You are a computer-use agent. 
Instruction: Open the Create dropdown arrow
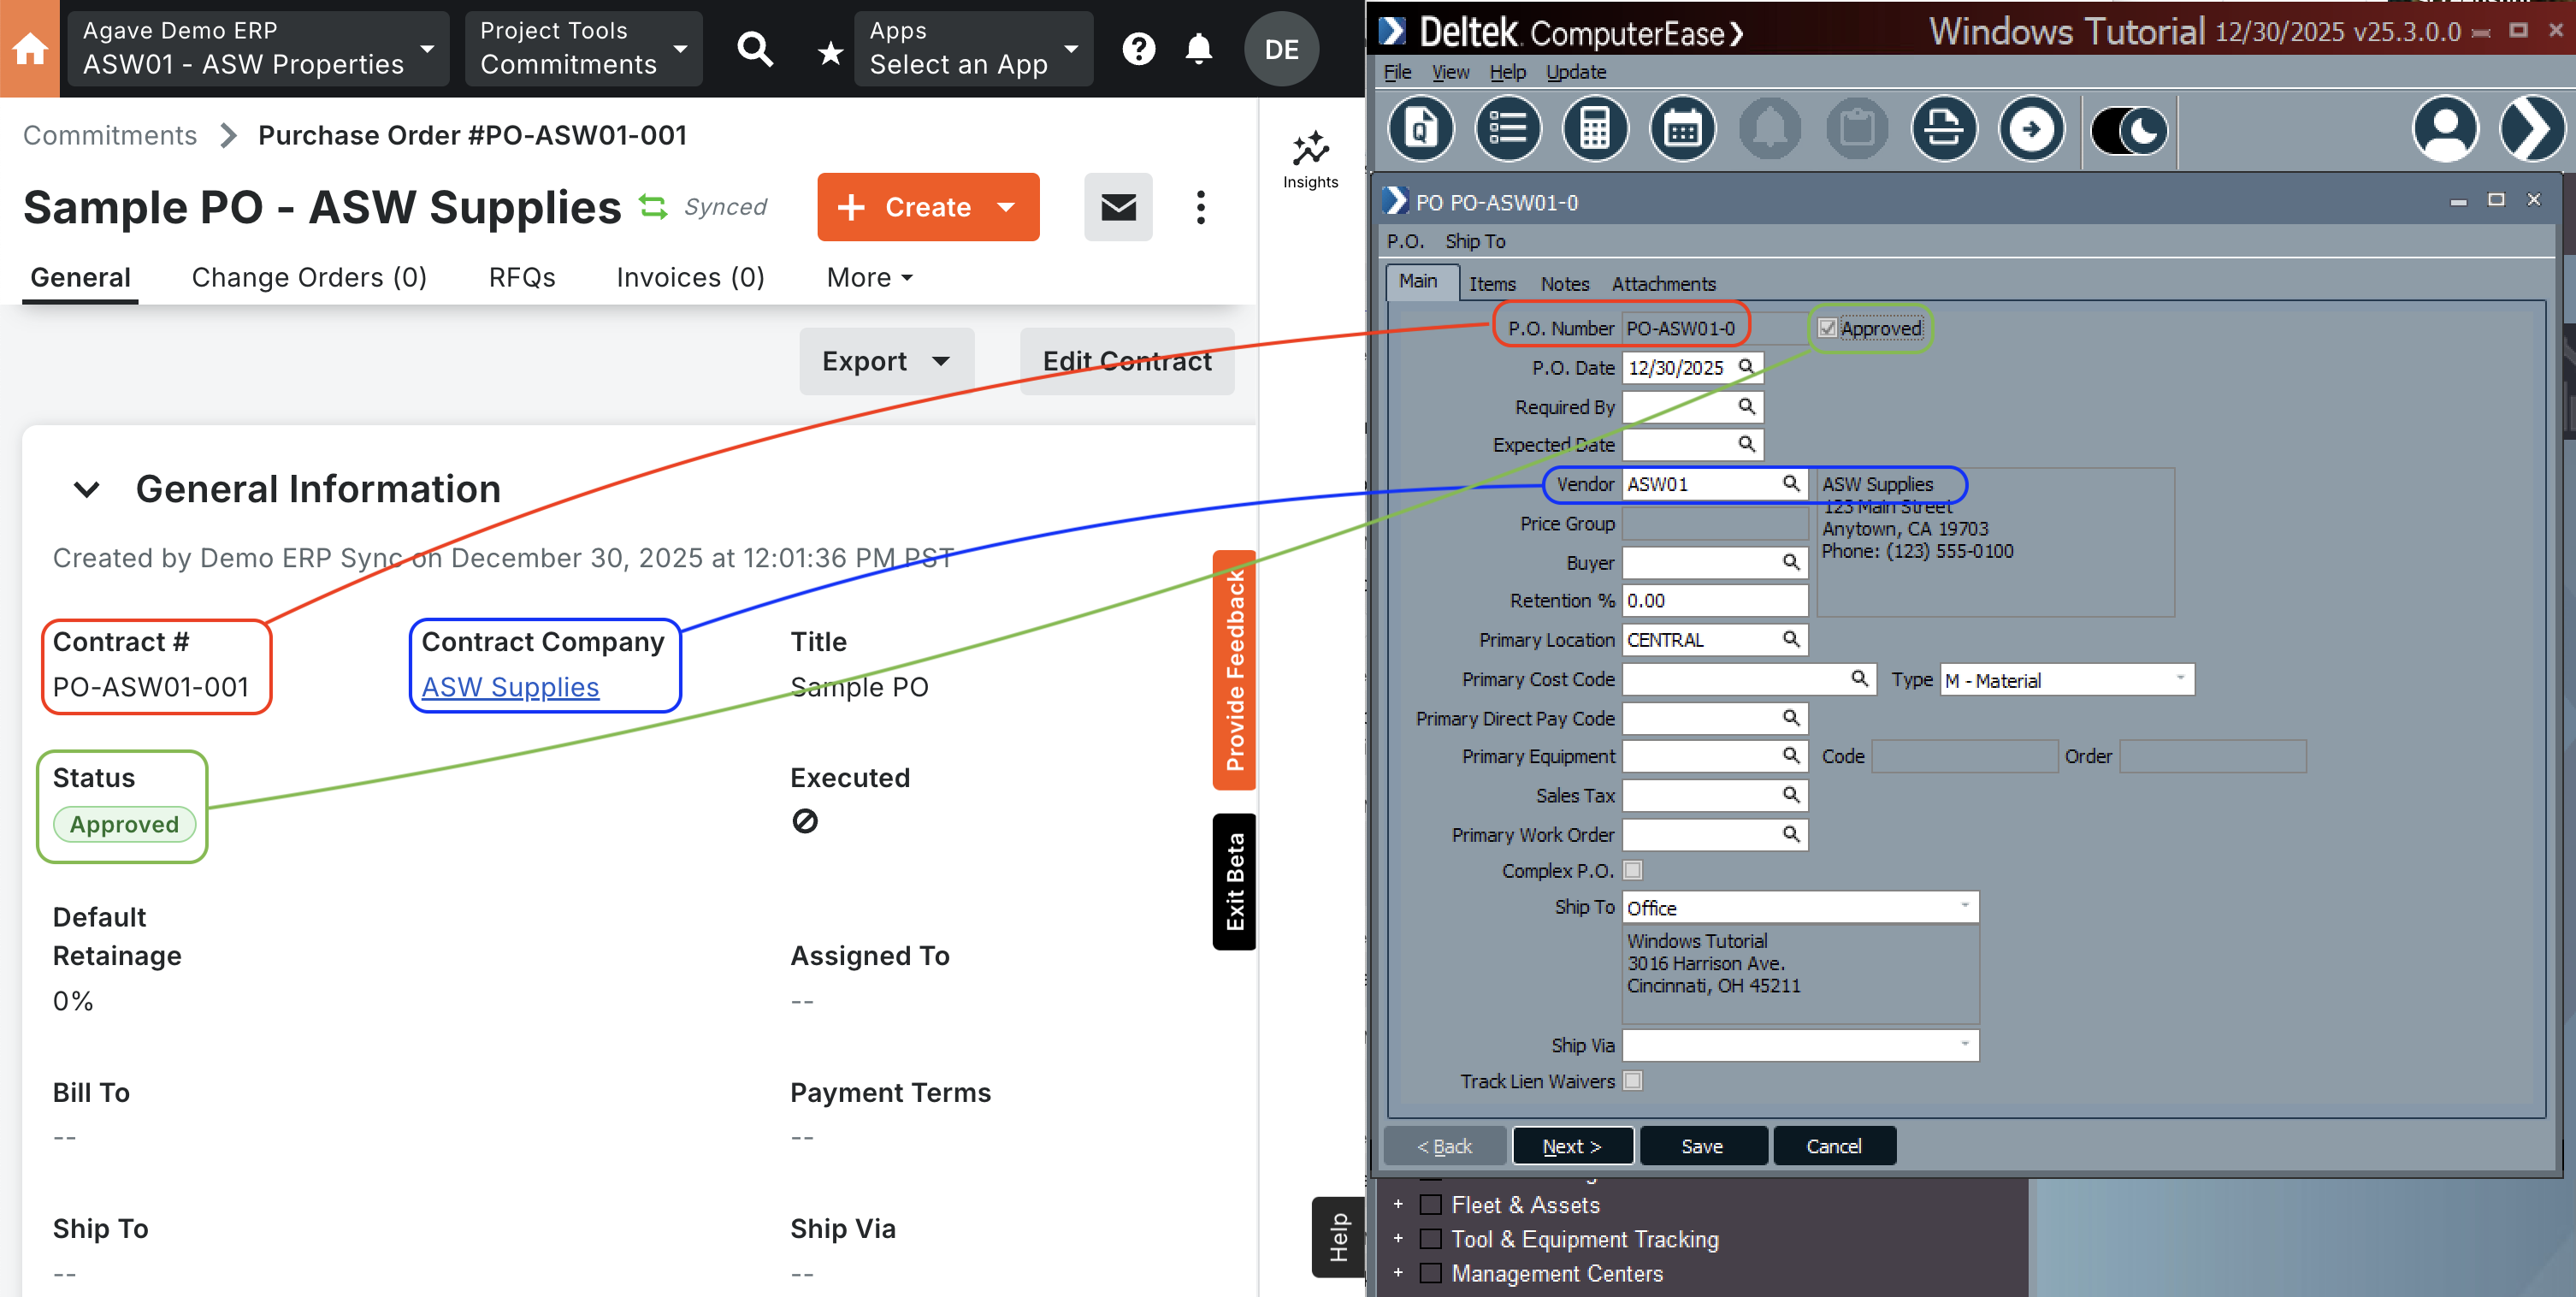coord(1006,208)
